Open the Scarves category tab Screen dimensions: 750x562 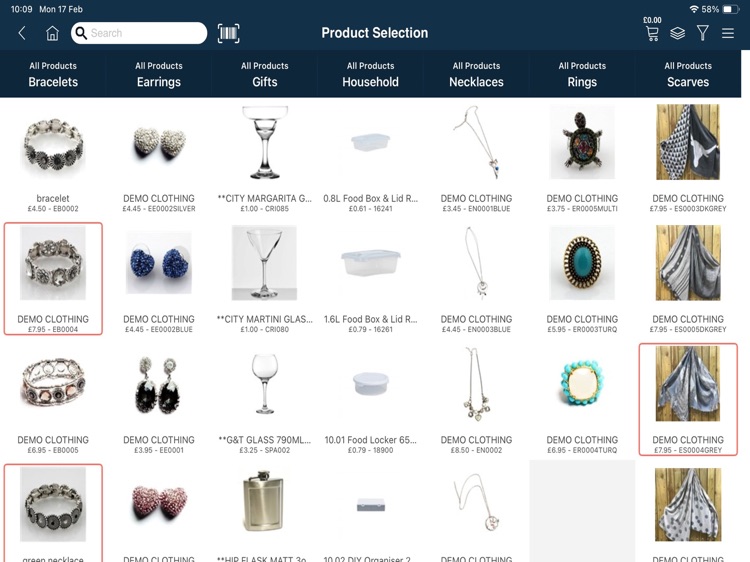(688, 75)
